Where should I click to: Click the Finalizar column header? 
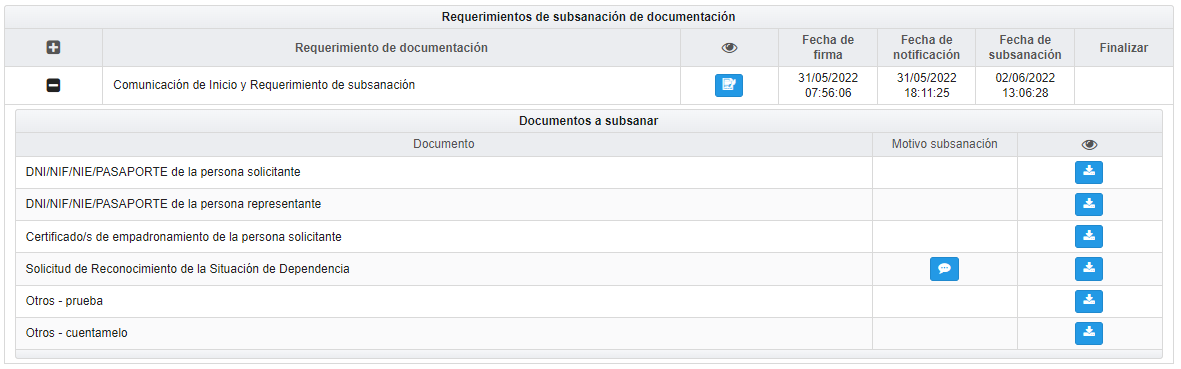1123,48
